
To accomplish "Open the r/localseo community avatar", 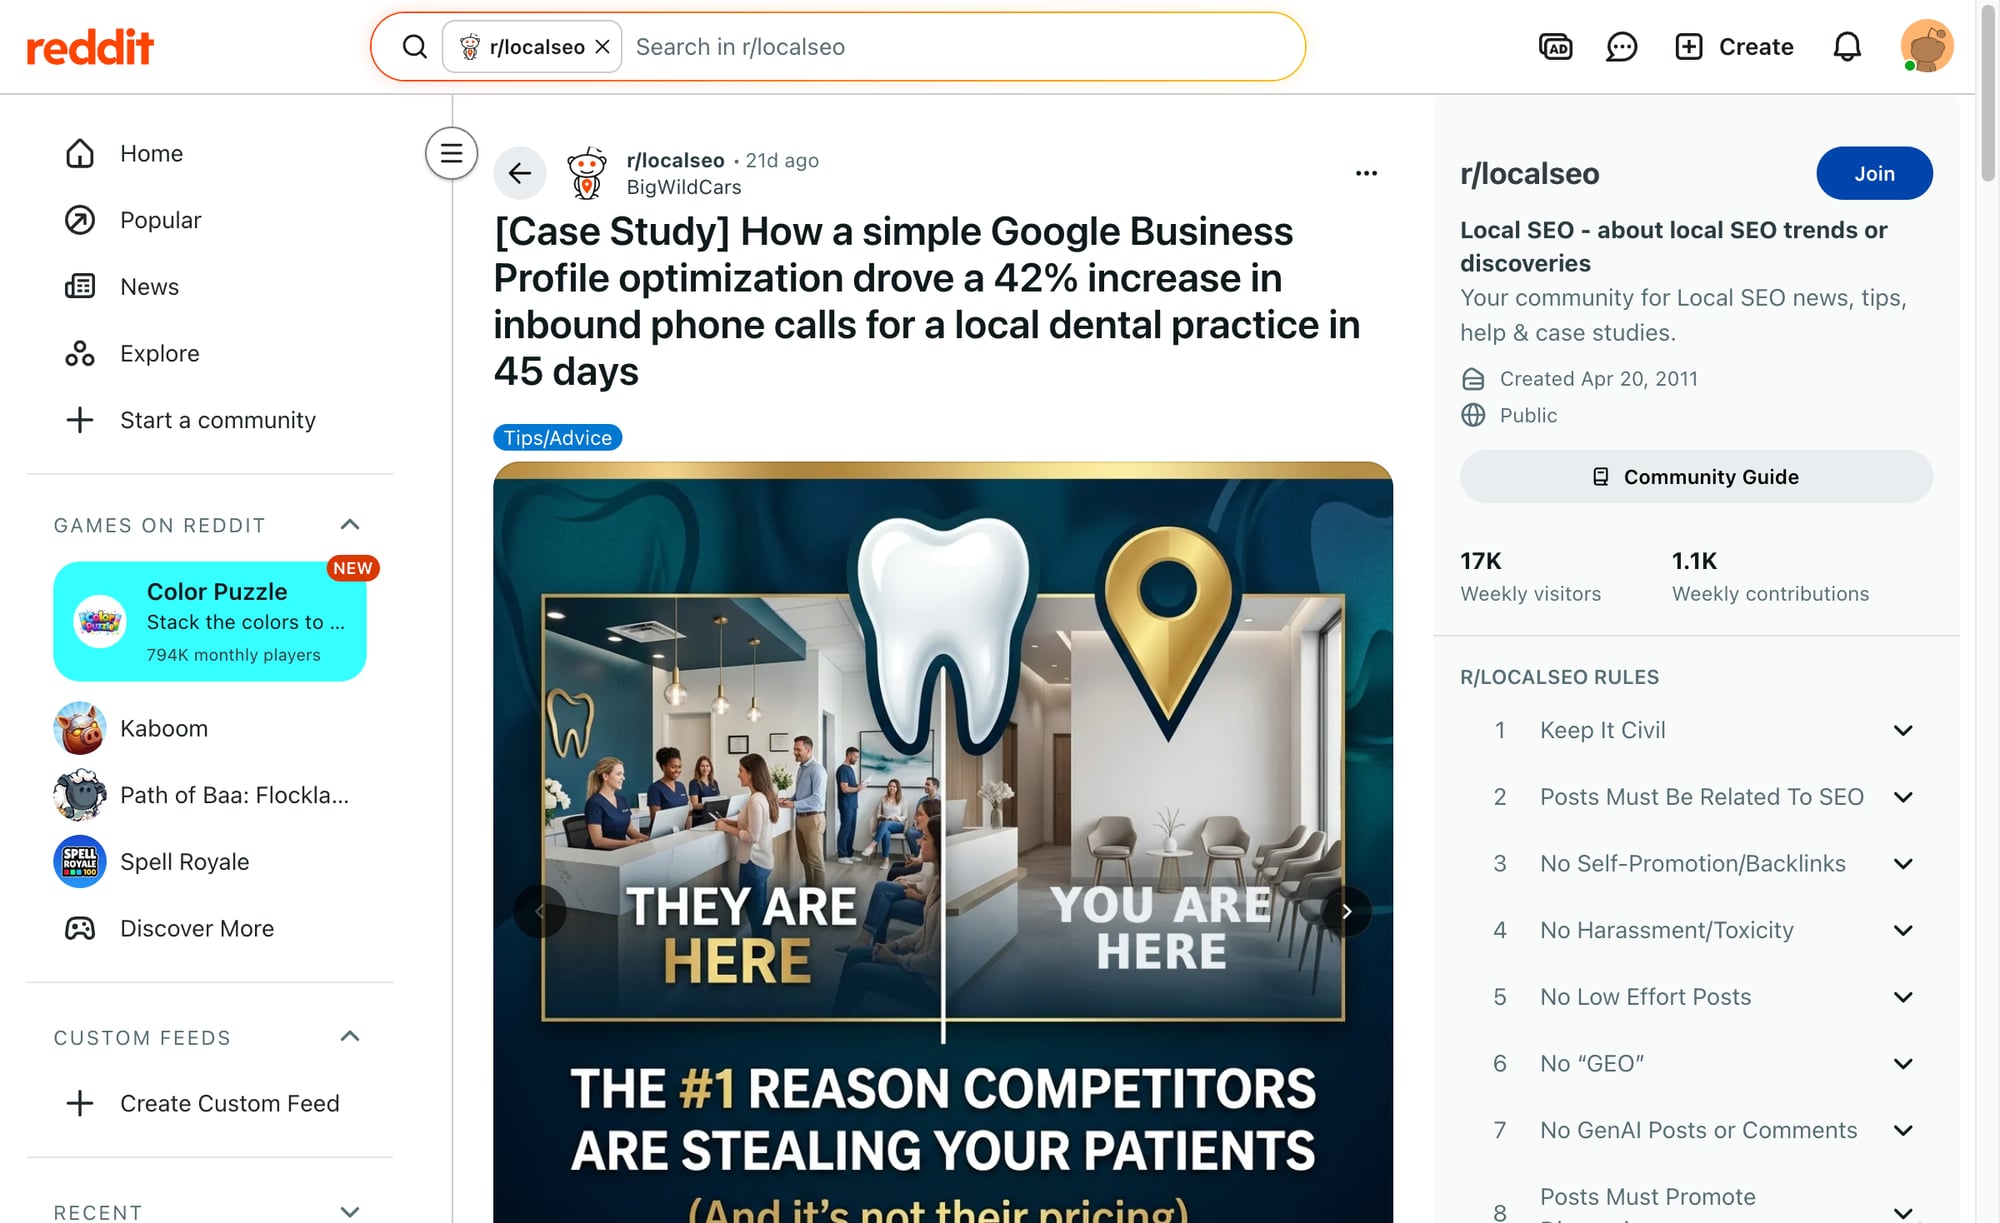I will click(x=586, y=173).
